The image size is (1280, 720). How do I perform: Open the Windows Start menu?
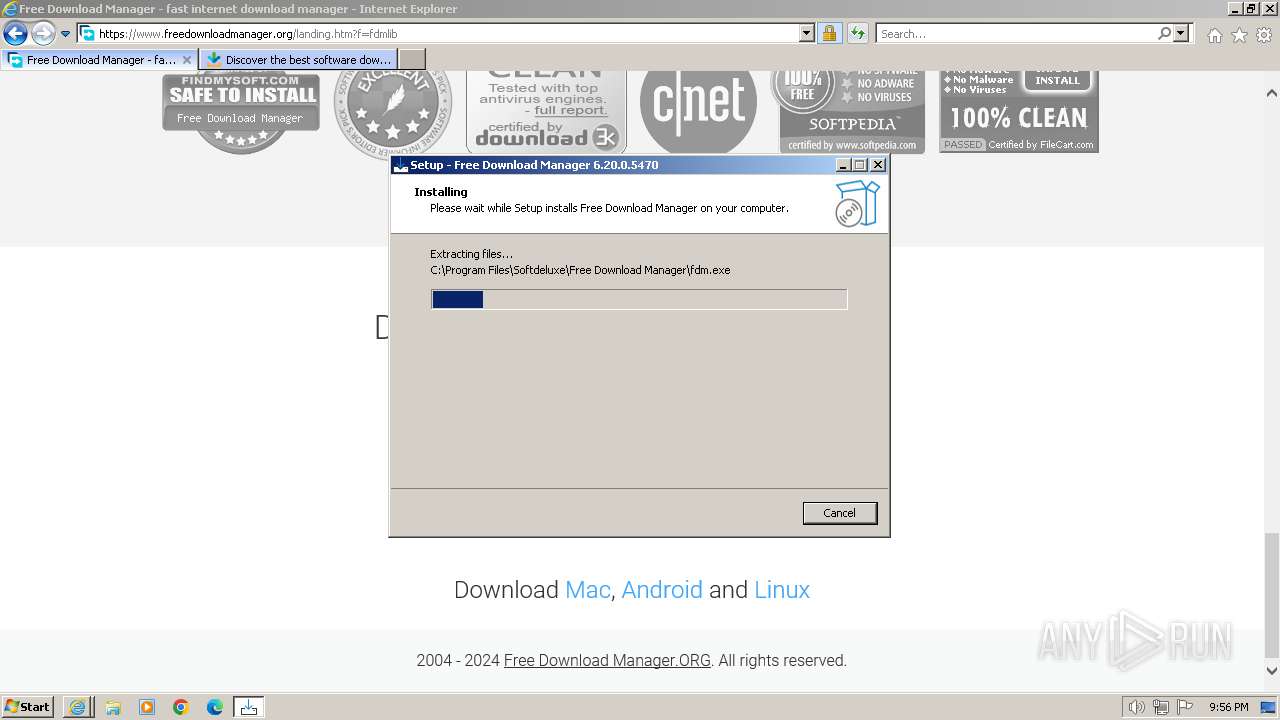28,707
